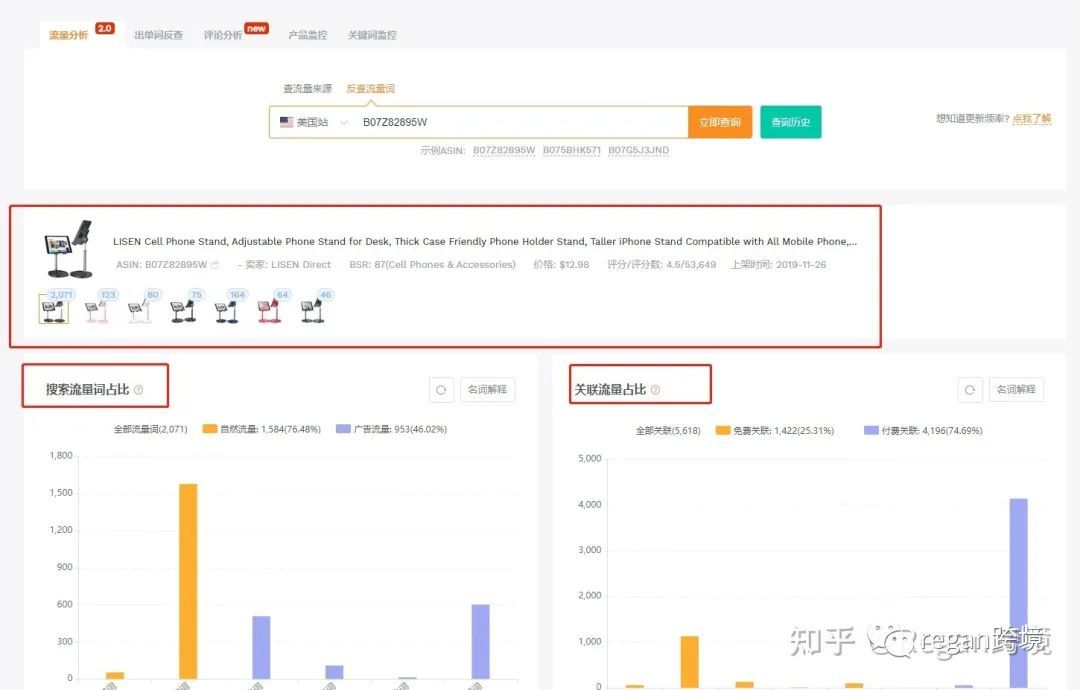Open the LISEN Cell Phone Stand title link
Viewport: 1080px width, 690px height.
pyautogui.click(x=485, y=241)
